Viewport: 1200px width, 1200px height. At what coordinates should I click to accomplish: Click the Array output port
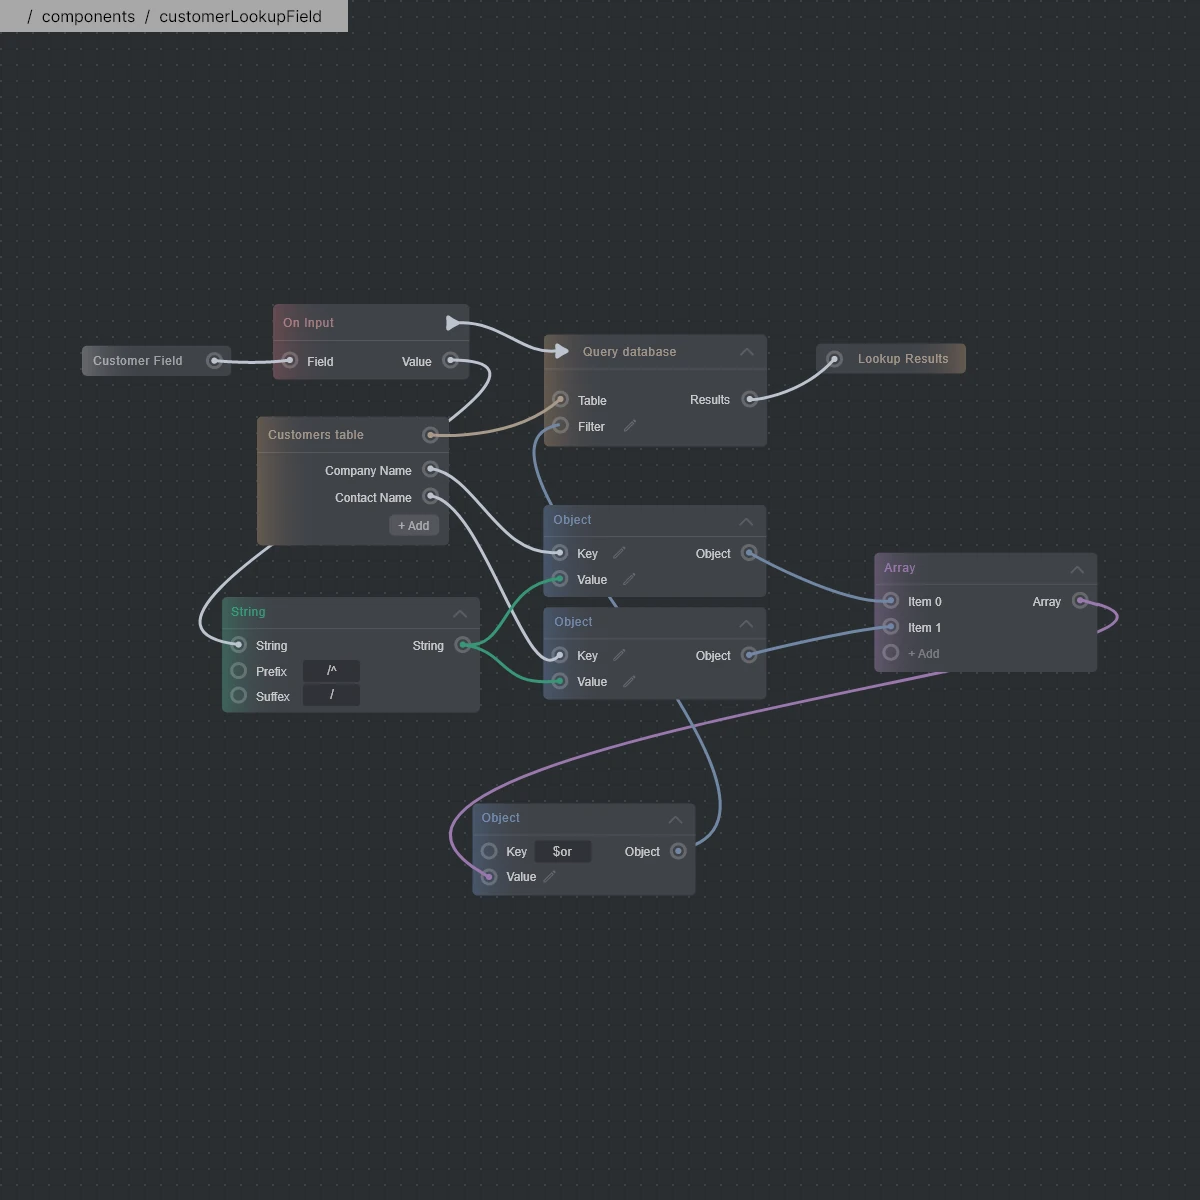(x=1080, y=601)
